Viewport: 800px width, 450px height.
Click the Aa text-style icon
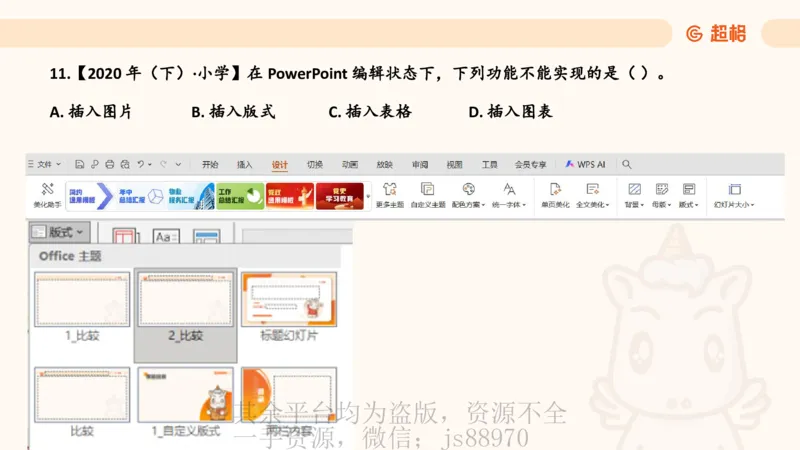coord(166,236)
